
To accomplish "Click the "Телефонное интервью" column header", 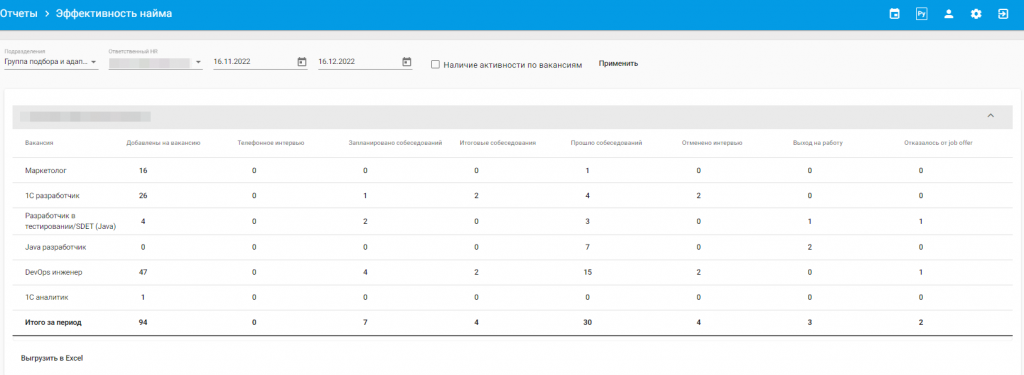I will click(x=270, y=142).
